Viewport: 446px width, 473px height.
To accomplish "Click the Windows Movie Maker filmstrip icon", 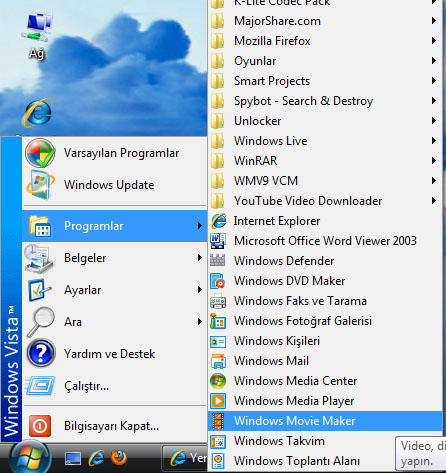I will point(218,421).
